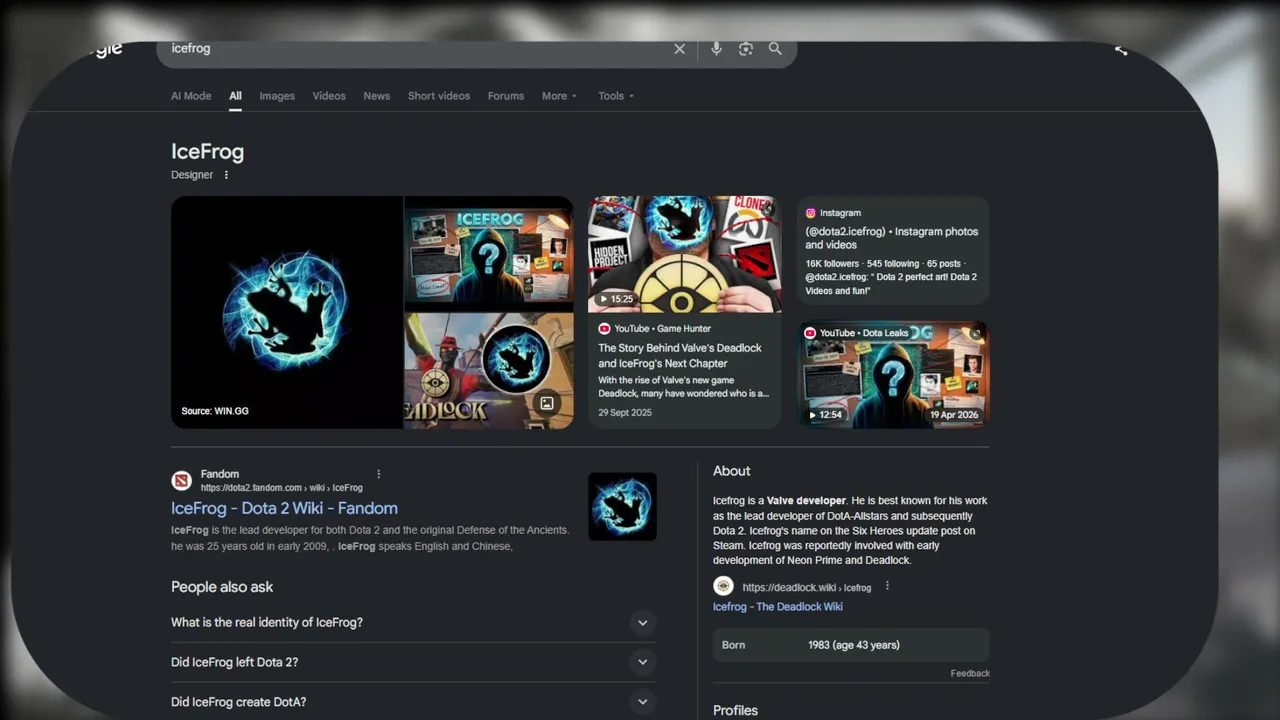Open the '(@dota2.icefrog) • Instagram photos and videos' link
The width and height of the screenshot is (1280, 720).
(x=892, y=238)
